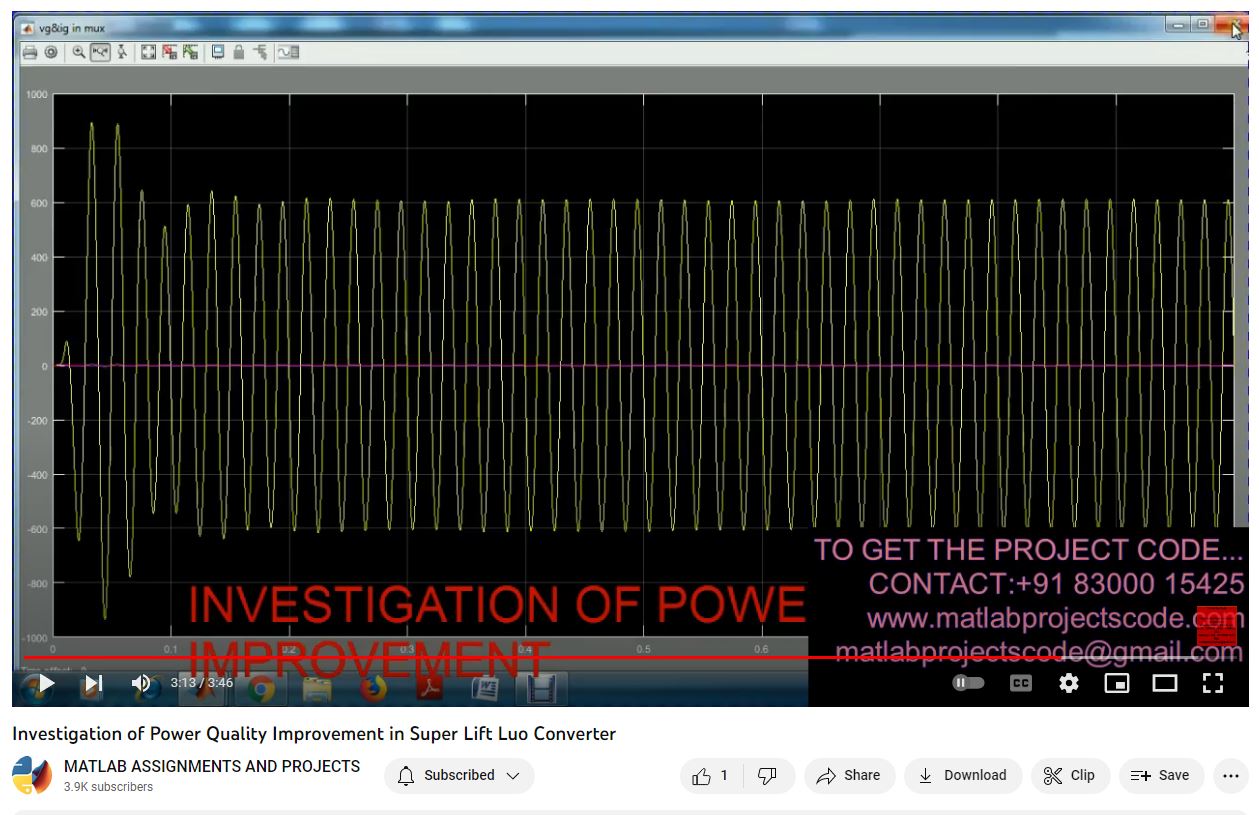
Task: Click the red channel watermark square
Action: 1216,627
